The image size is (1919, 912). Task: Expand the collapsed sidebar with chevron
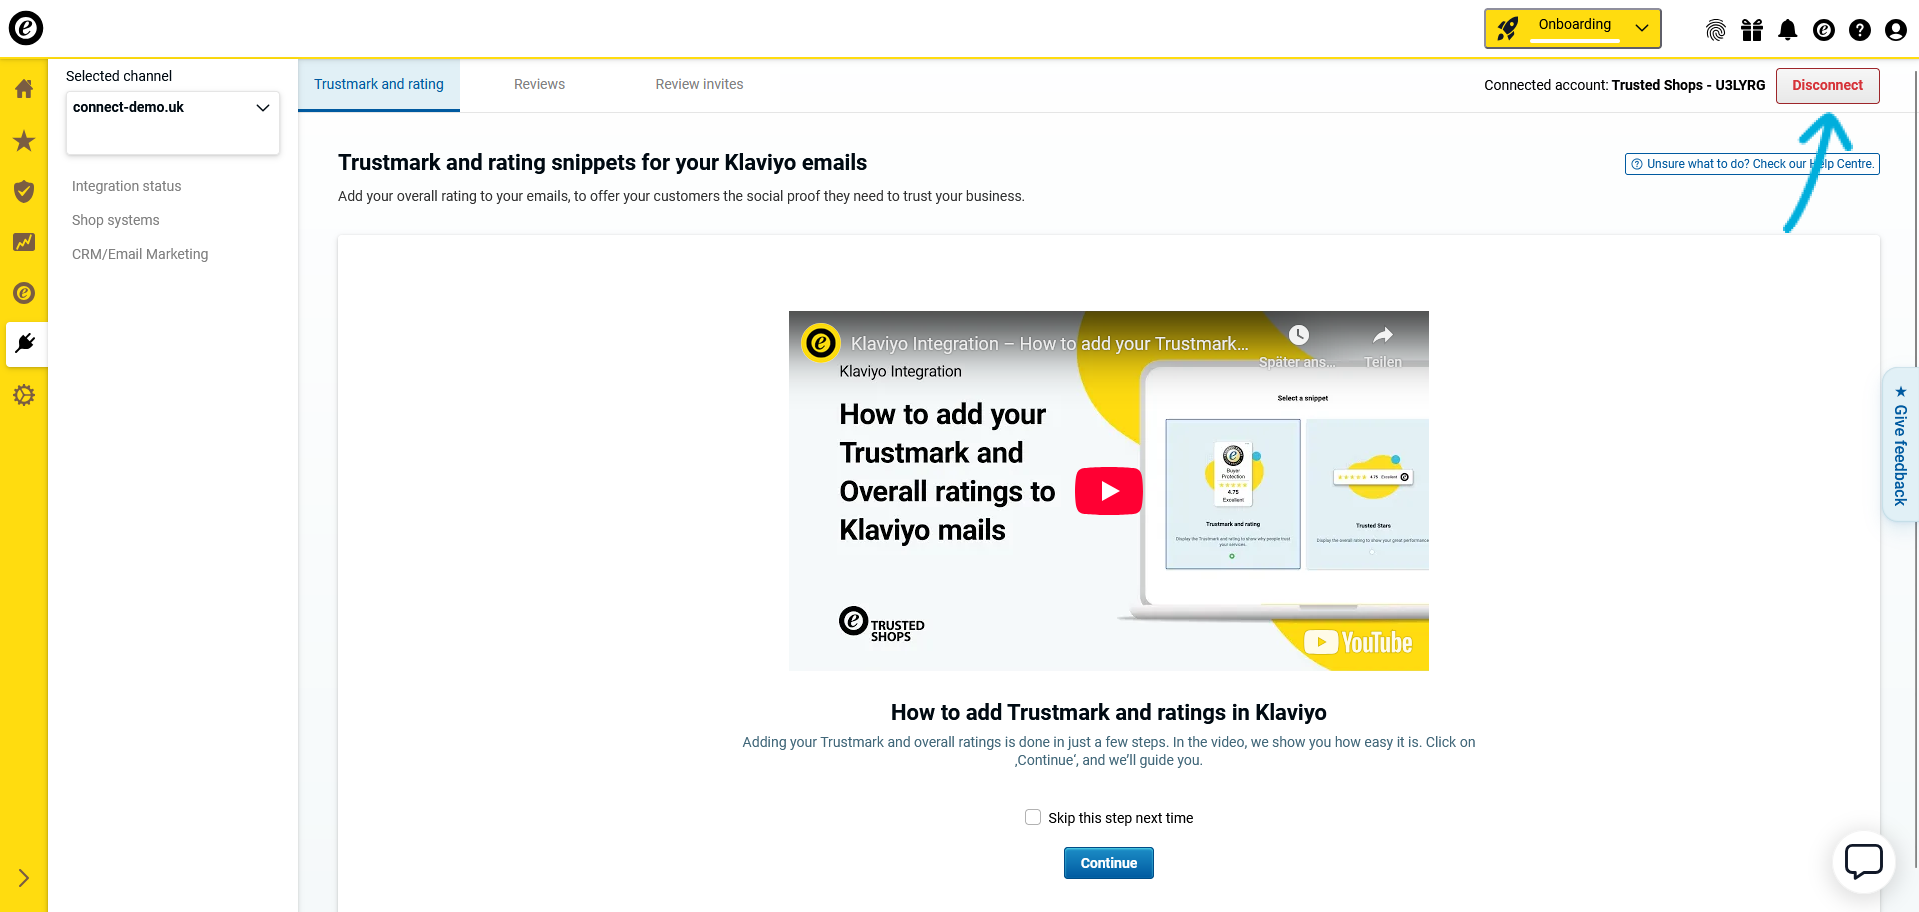click(24, 878)
